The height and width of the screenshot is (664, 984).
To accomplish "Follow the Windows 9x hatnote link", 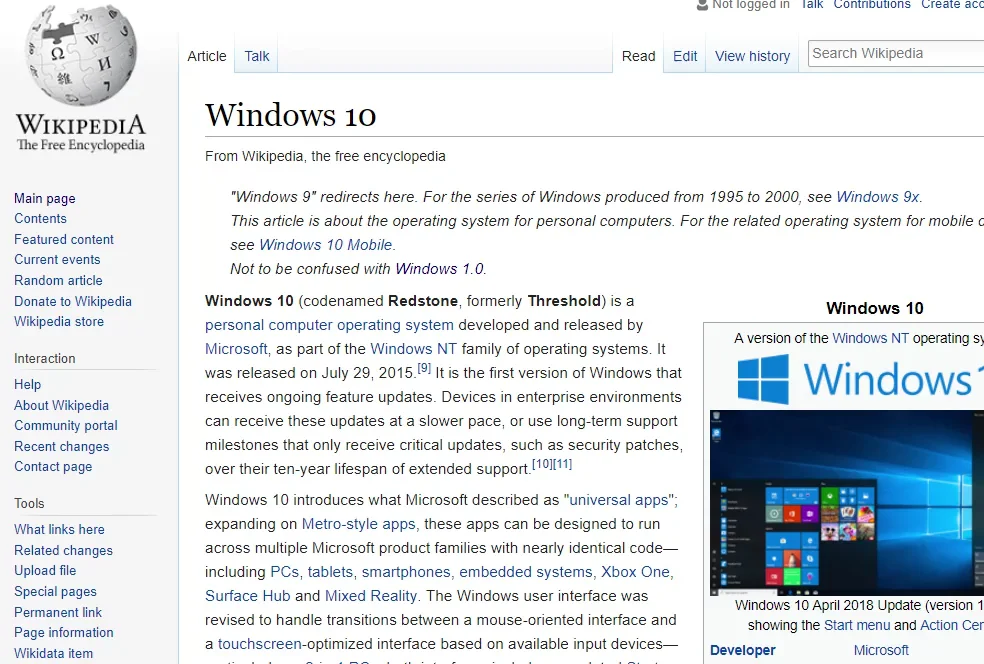I will pos(878,197).
